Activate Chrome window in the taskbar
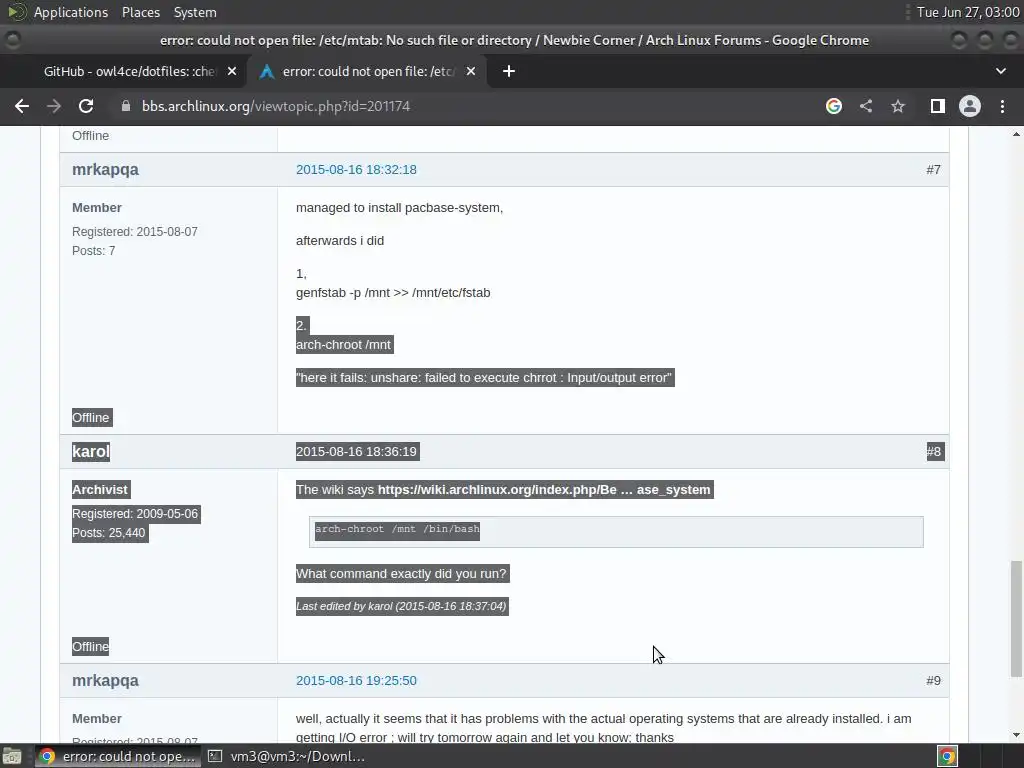 point(116,757)
